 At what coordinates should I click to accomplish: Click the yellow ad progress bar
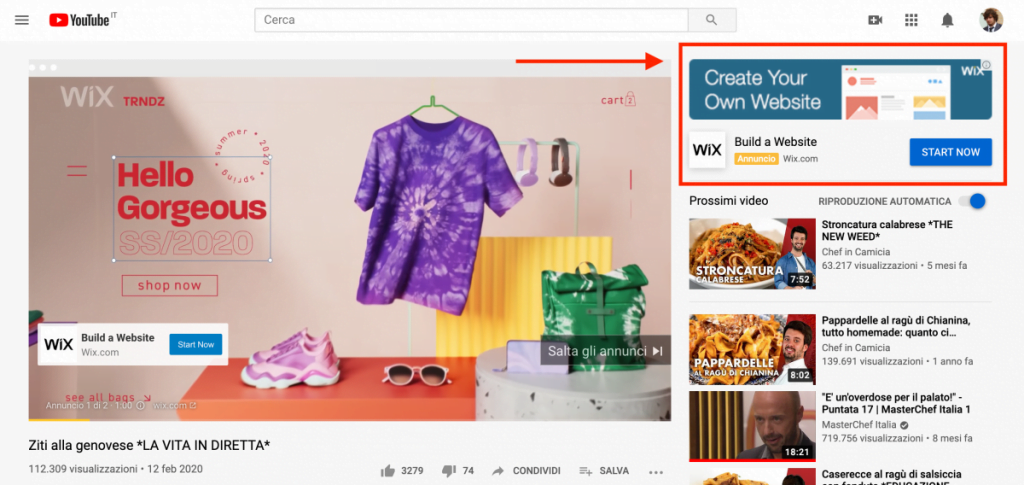coord(59,419)
